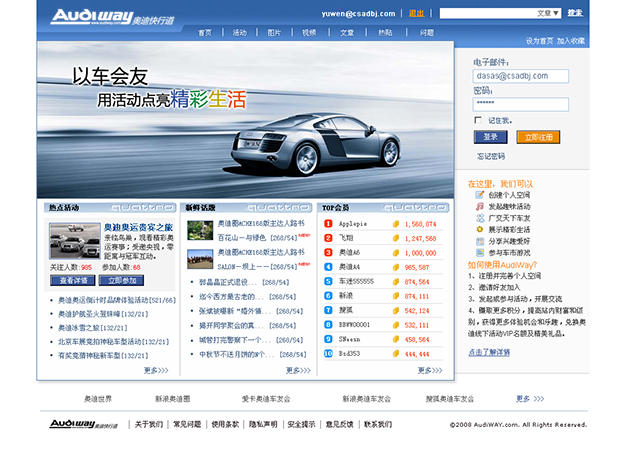This screenshot has width=622, height=462.
Task: Open the 热贴 navigation tab
Action: 385,33
